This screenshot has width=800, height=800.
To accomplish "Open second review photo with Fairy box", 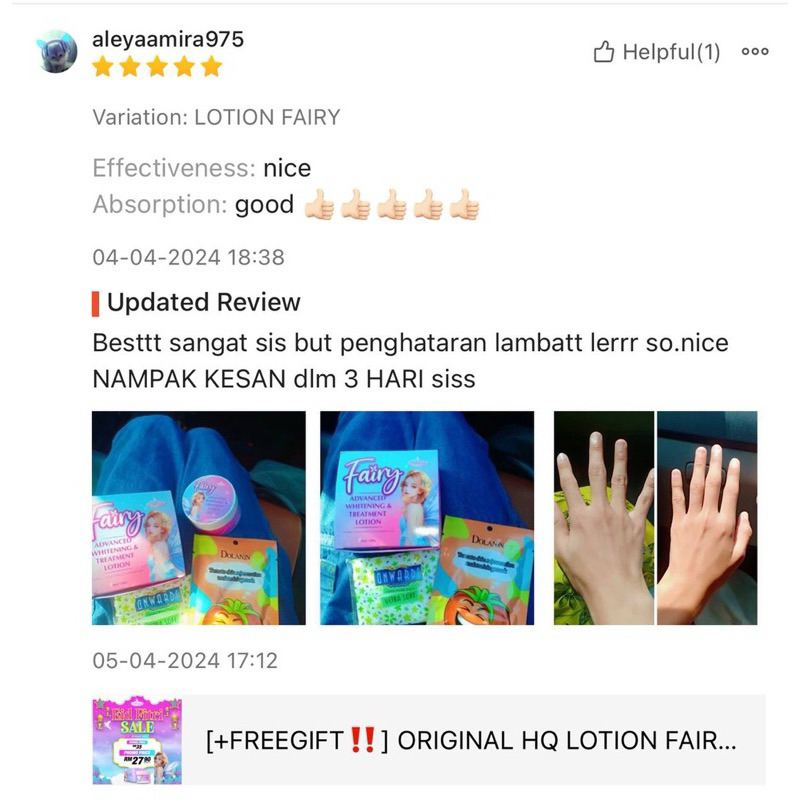I will [x=427, y=518].
